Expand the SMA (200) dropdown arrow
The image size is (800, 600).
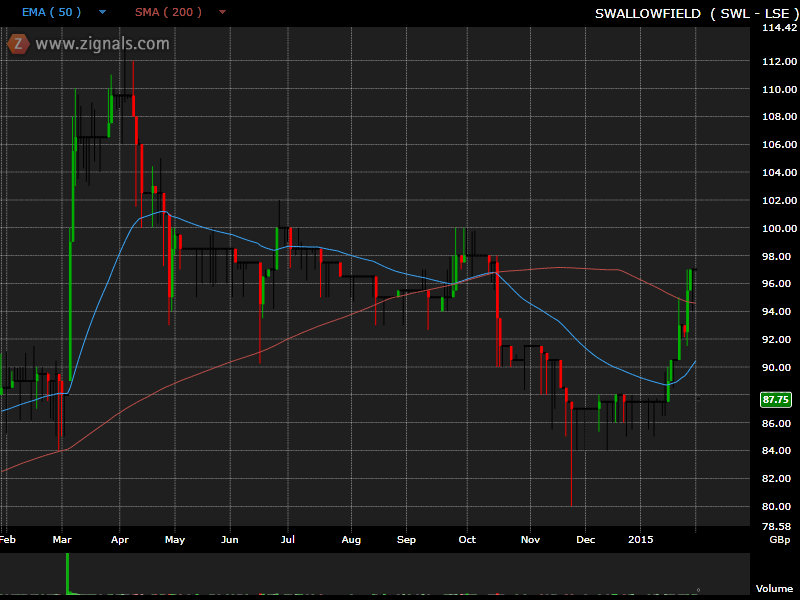coord(222,13)
